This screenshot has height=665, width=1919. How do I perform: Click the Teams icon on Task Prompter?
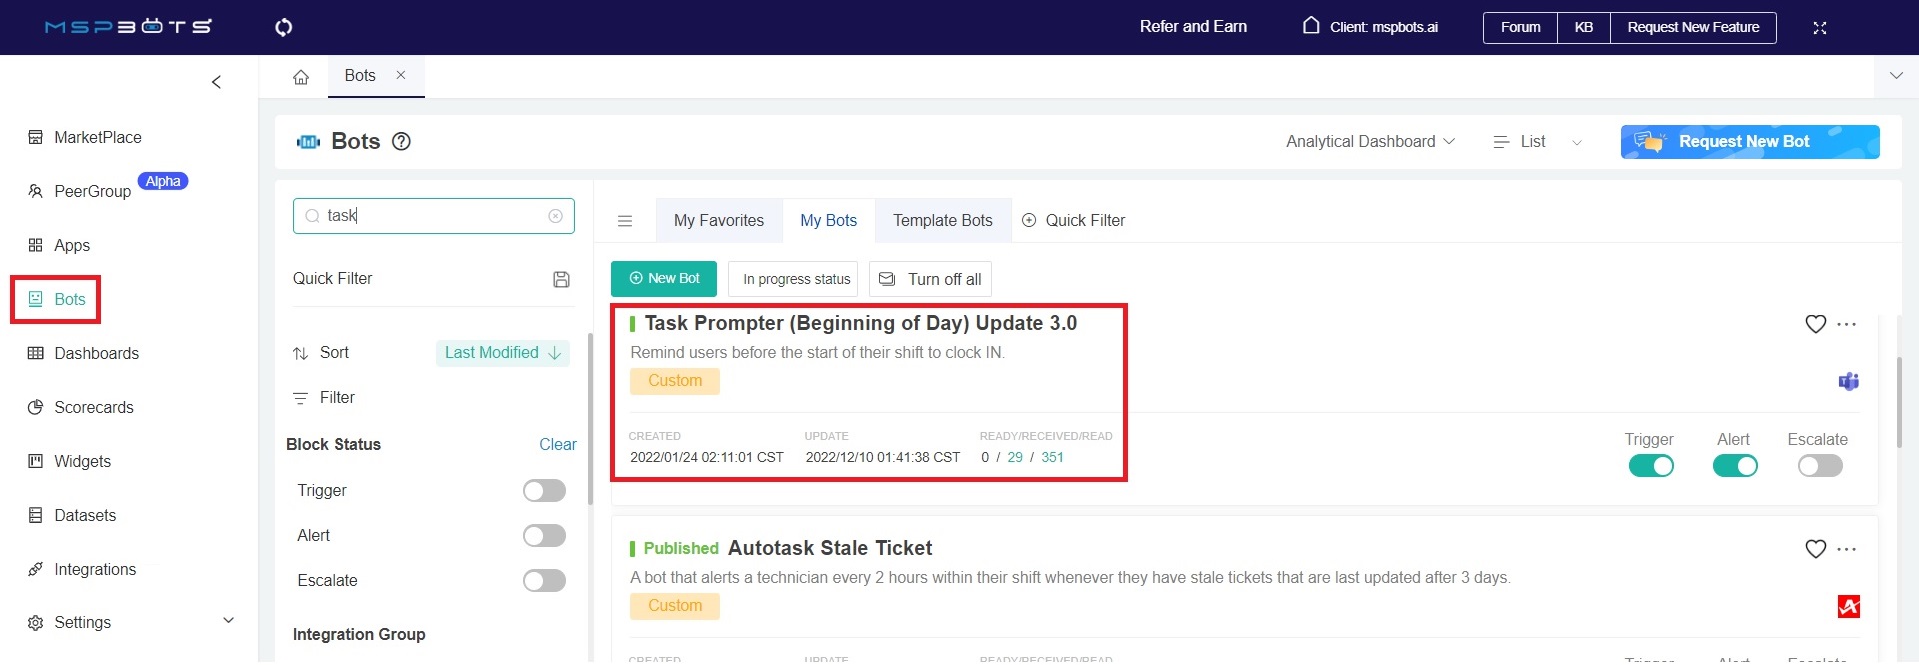(x=1849, y=381)
